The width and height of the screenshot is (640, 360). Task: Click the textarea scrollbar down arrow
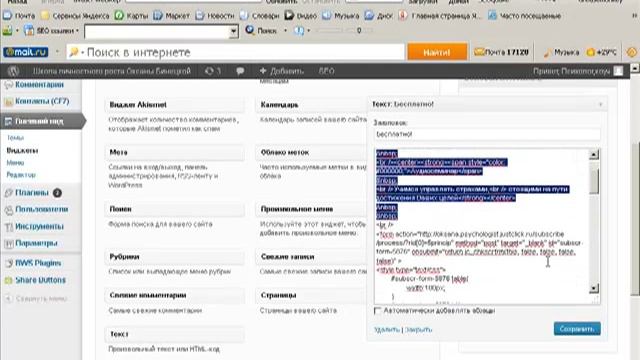[594, 288]
